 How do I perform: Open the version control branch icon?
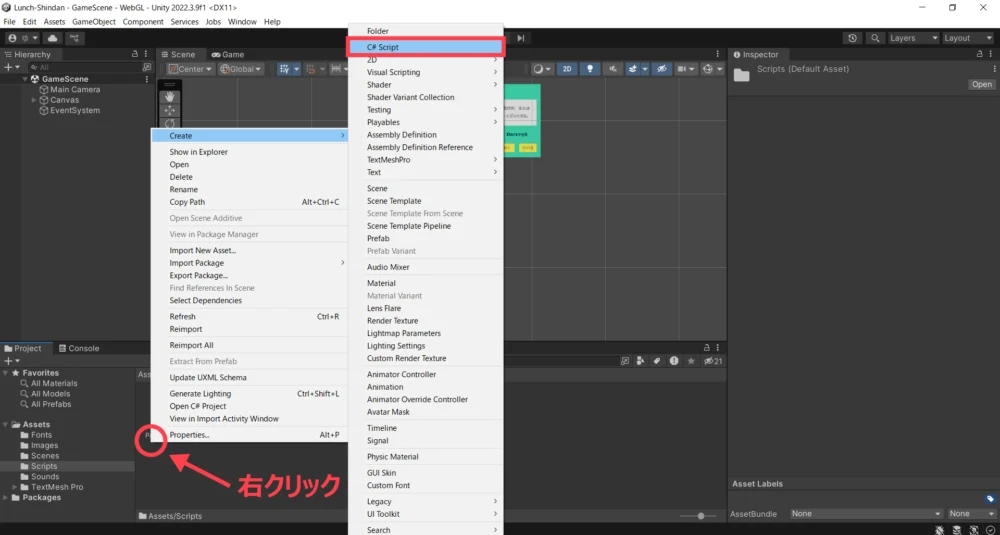click(x=75, y=38)
